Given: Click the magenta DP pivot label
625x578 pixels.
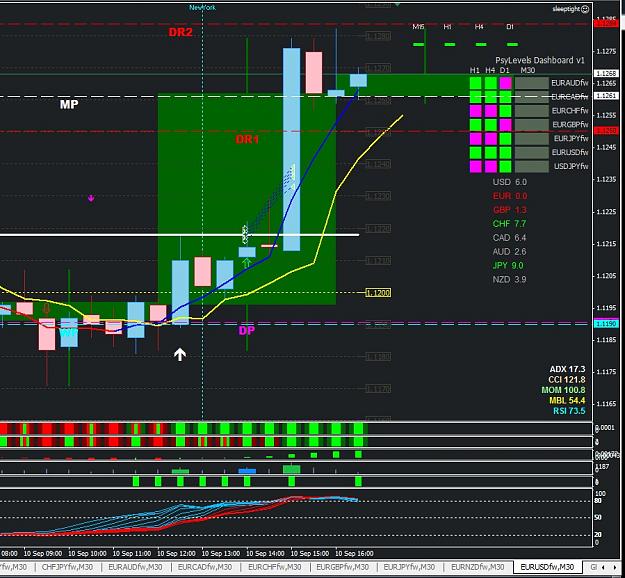Looking at the screenshot, I should (x=246, y=330).
